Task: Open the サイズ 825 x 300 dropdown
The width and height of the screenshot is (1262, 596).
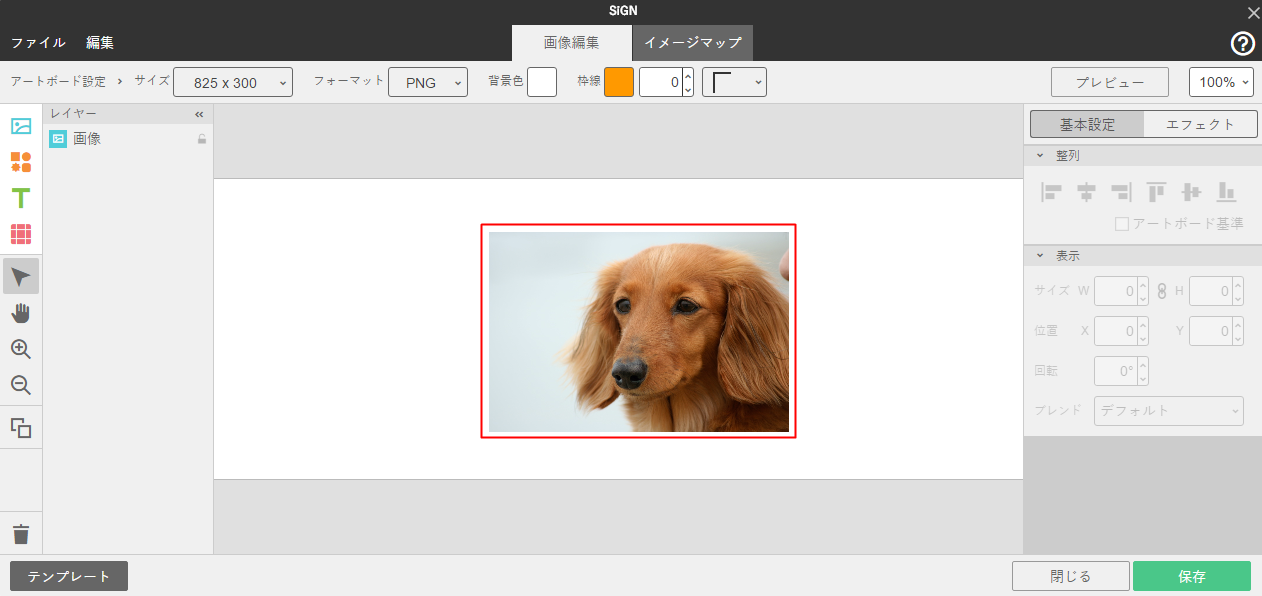Action: pyautogui.click(x=233, y=82)
